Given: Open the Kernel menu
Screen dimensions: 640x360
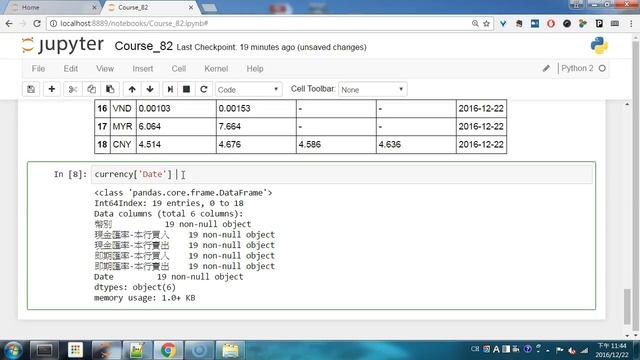Looking at the screenshot, I should click(216, 69).
